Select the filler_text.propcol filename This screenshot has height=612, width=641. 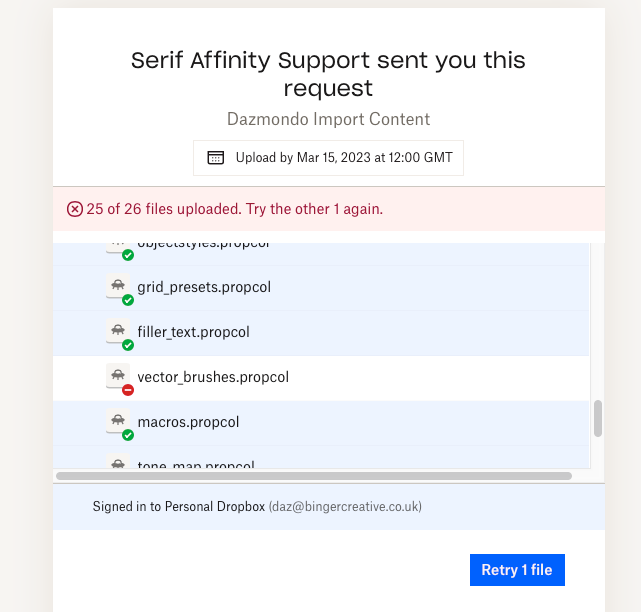click(193, 332)
